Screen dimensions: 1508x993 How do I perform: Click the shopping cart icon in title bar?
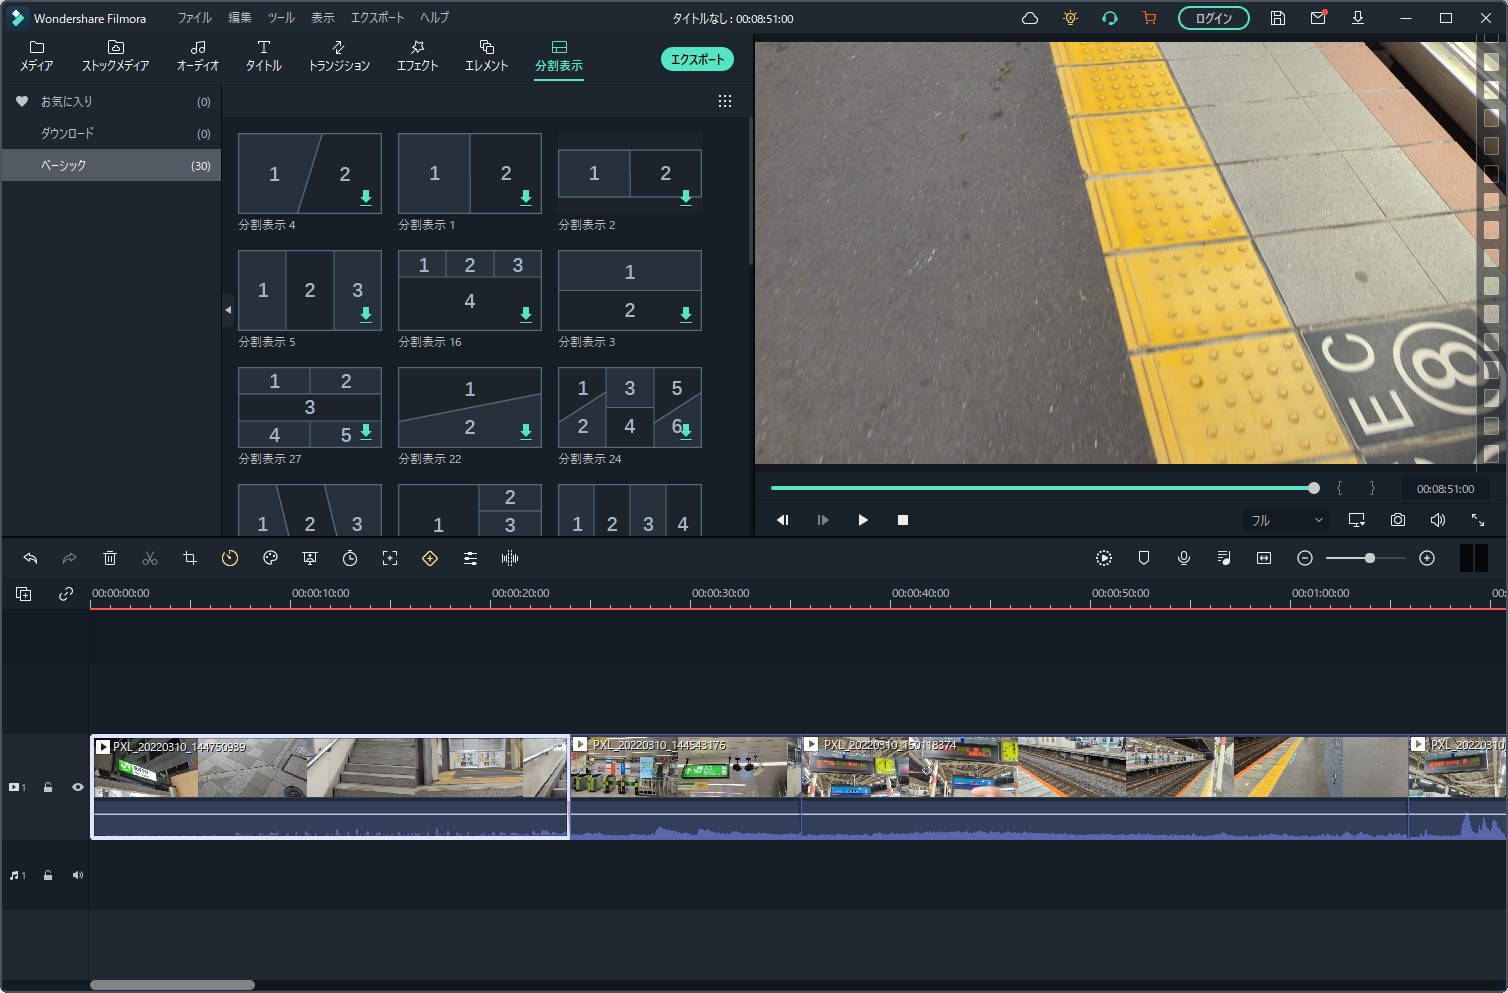[x=1149, y=18]
